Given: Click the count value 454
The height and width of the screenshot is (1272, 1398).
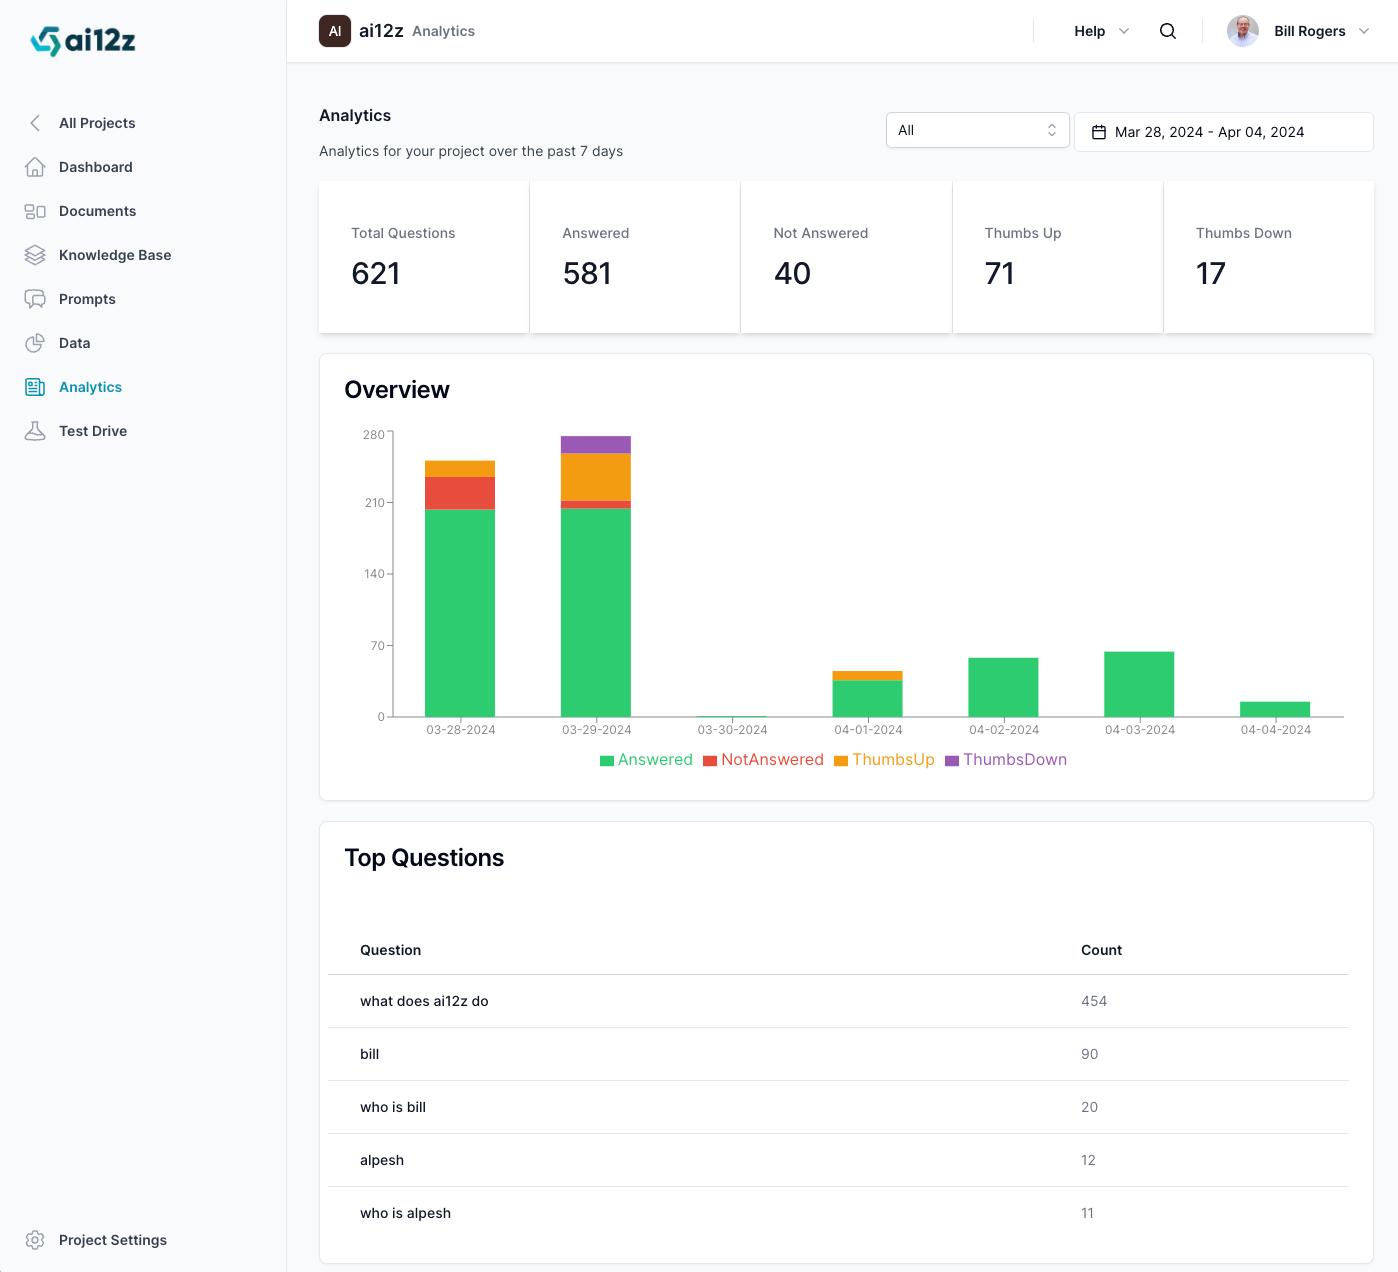Looking at the screenshot, I should (1094, 1001).
